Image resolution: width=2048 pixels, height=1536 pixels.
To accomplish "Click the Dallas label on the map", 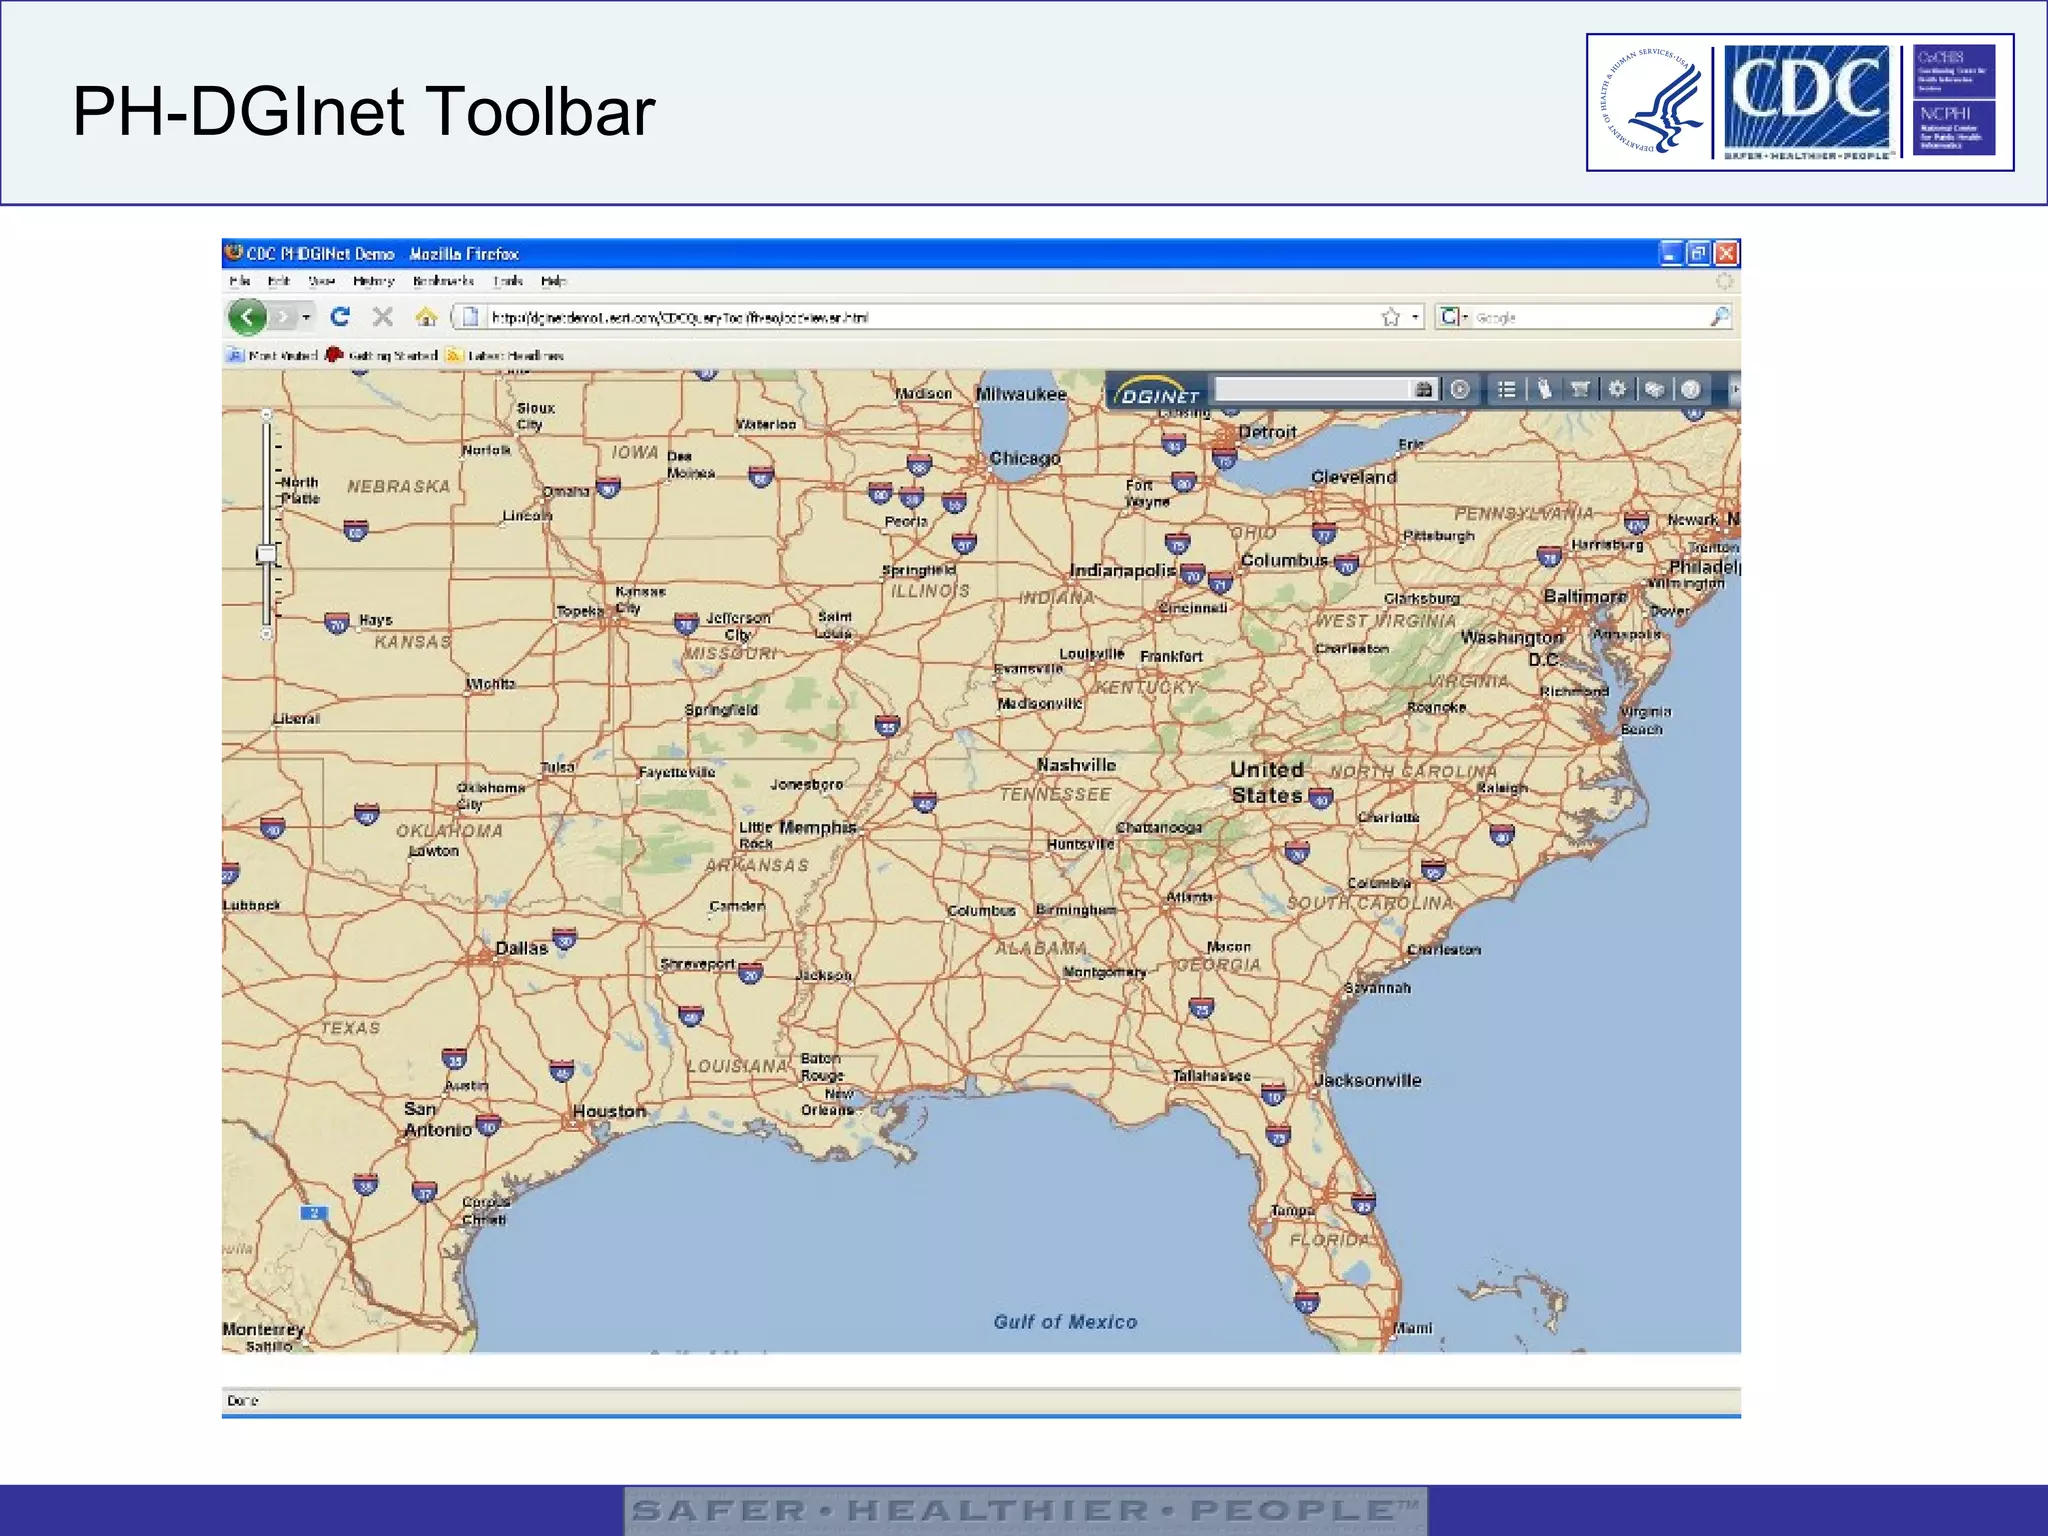I will tap(521, 947).
